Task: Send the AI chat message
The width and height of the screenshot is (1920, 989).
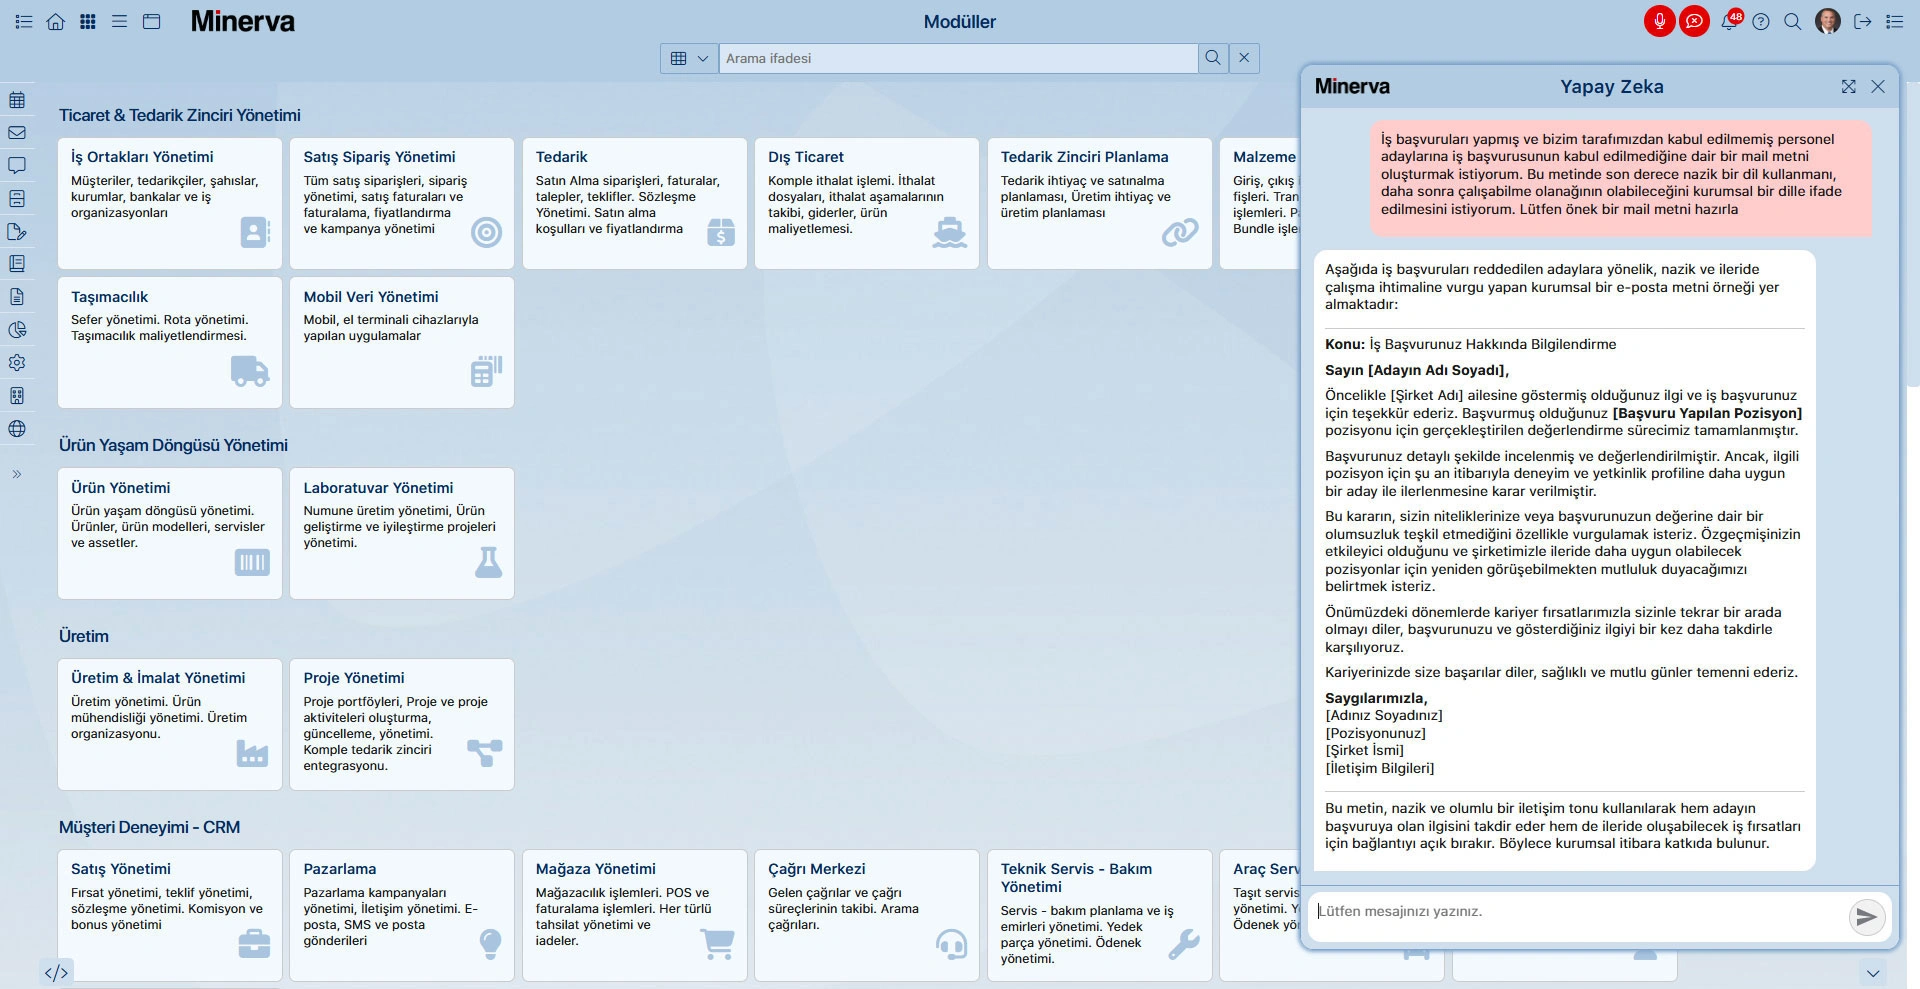Action: point(1866,917)
